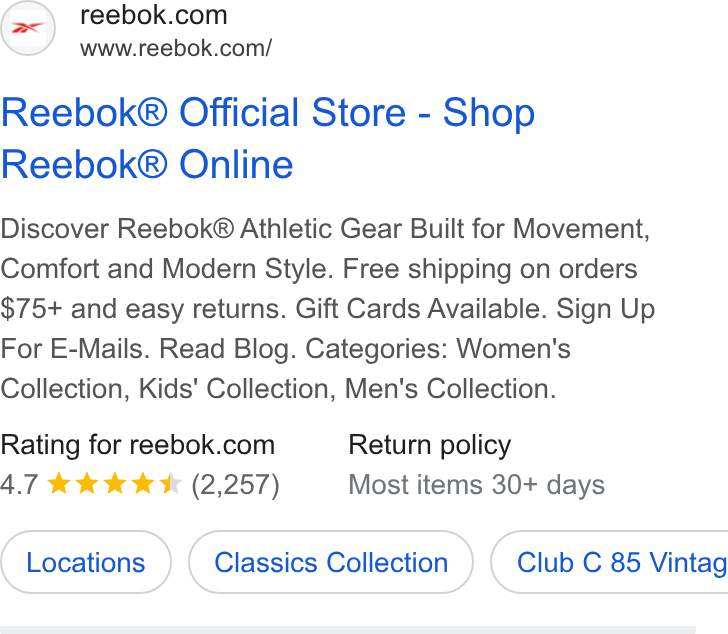Open the reebok.com site name
The image size is (728, 634).
tap(154, 15)
